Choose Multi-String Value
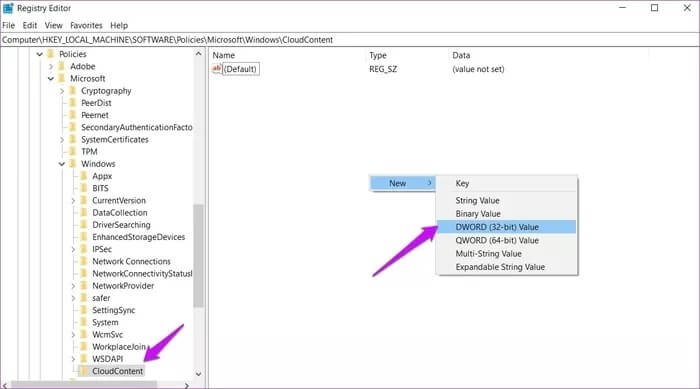The image size is (700, 389). pos(506,254)
